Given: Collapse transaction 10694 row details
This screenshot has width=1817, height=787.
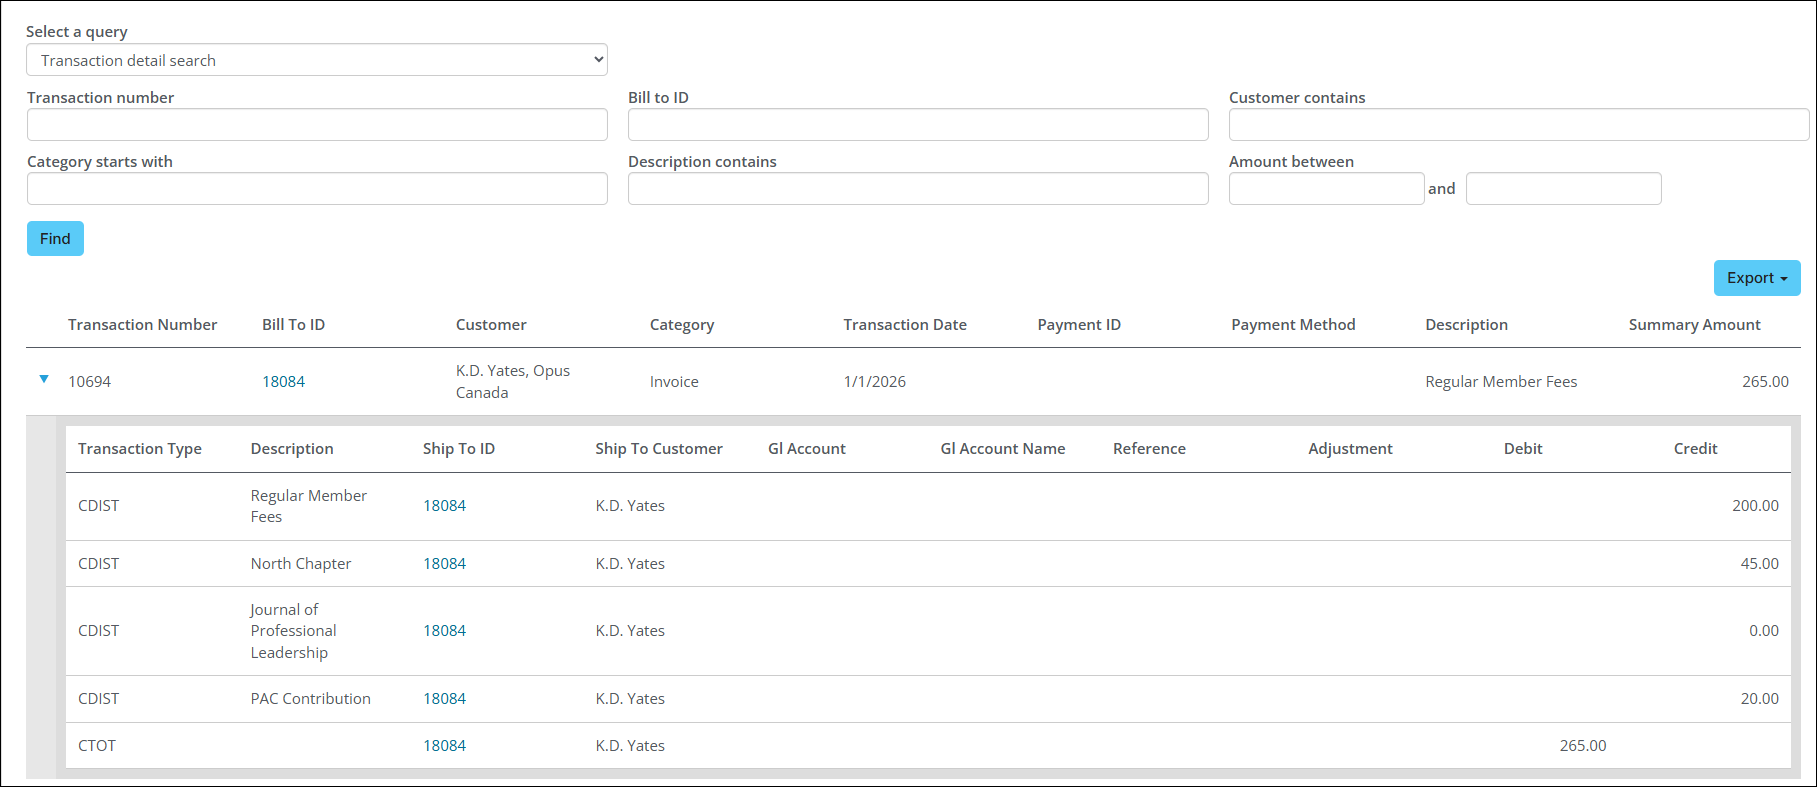Looking at the screenshot, I should pos(44,379).
